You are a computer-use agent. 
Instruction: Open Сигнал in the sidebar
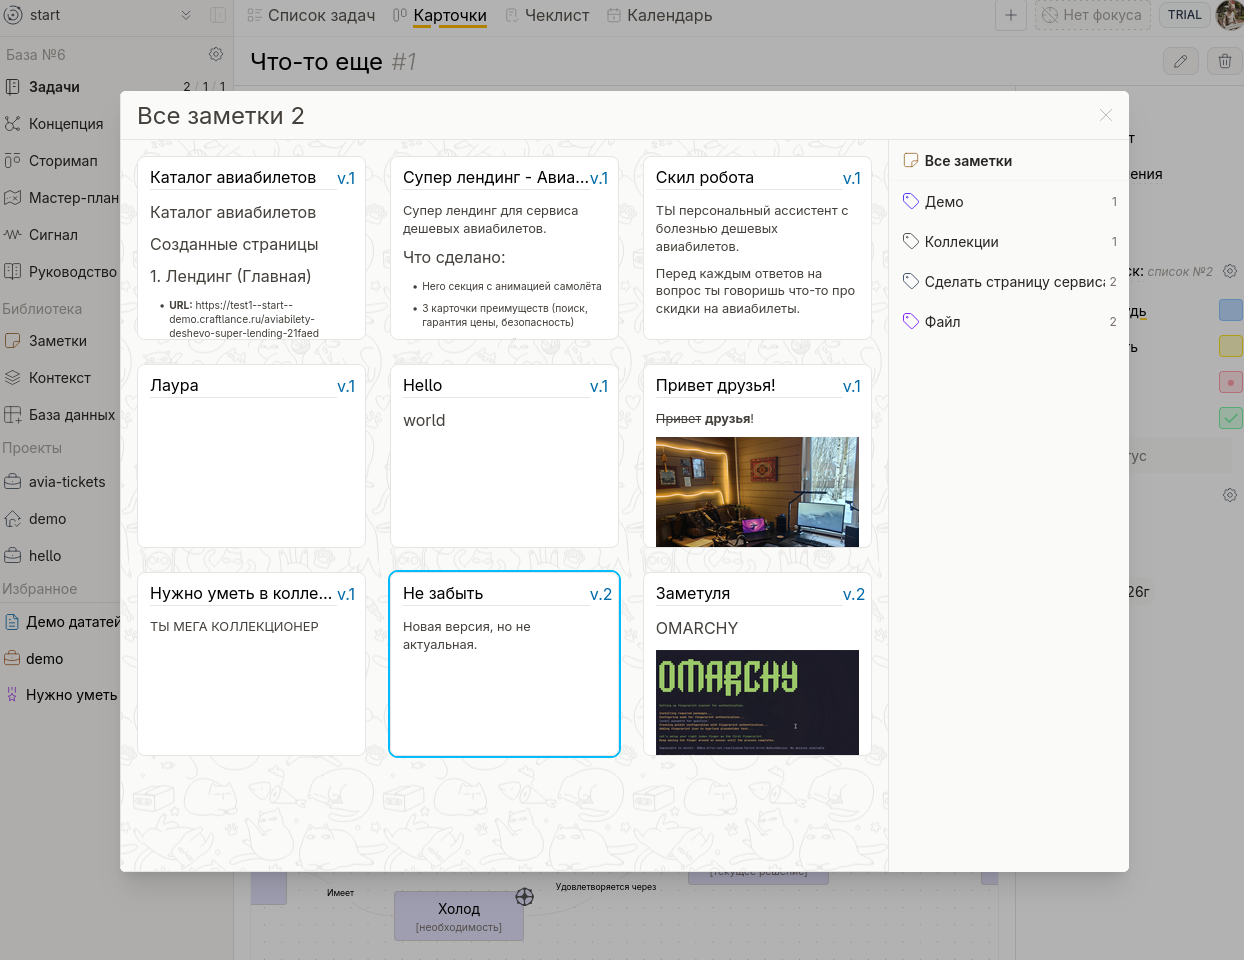pyautogui.click(x=53, y=235)
